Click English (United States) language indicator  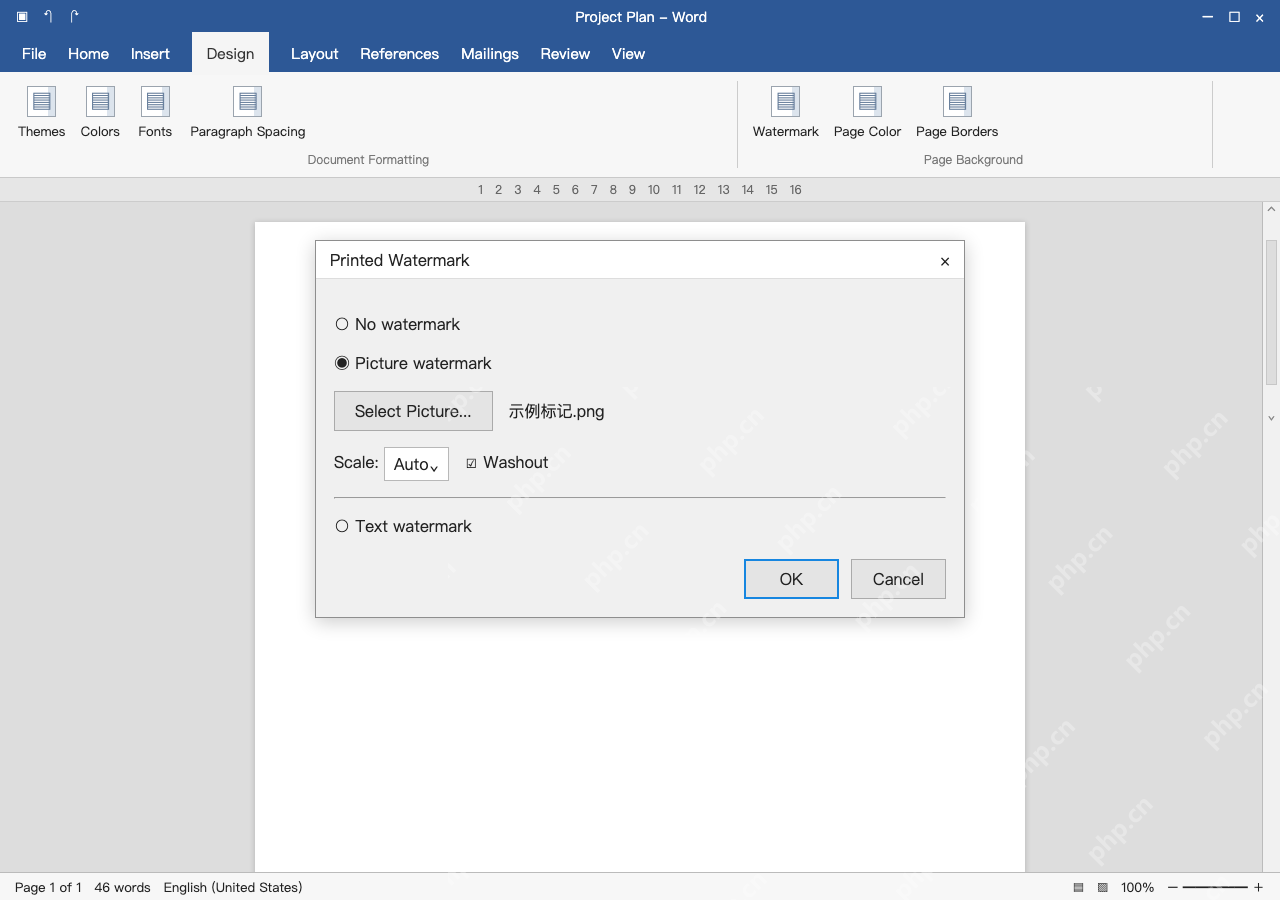[233, 888]
